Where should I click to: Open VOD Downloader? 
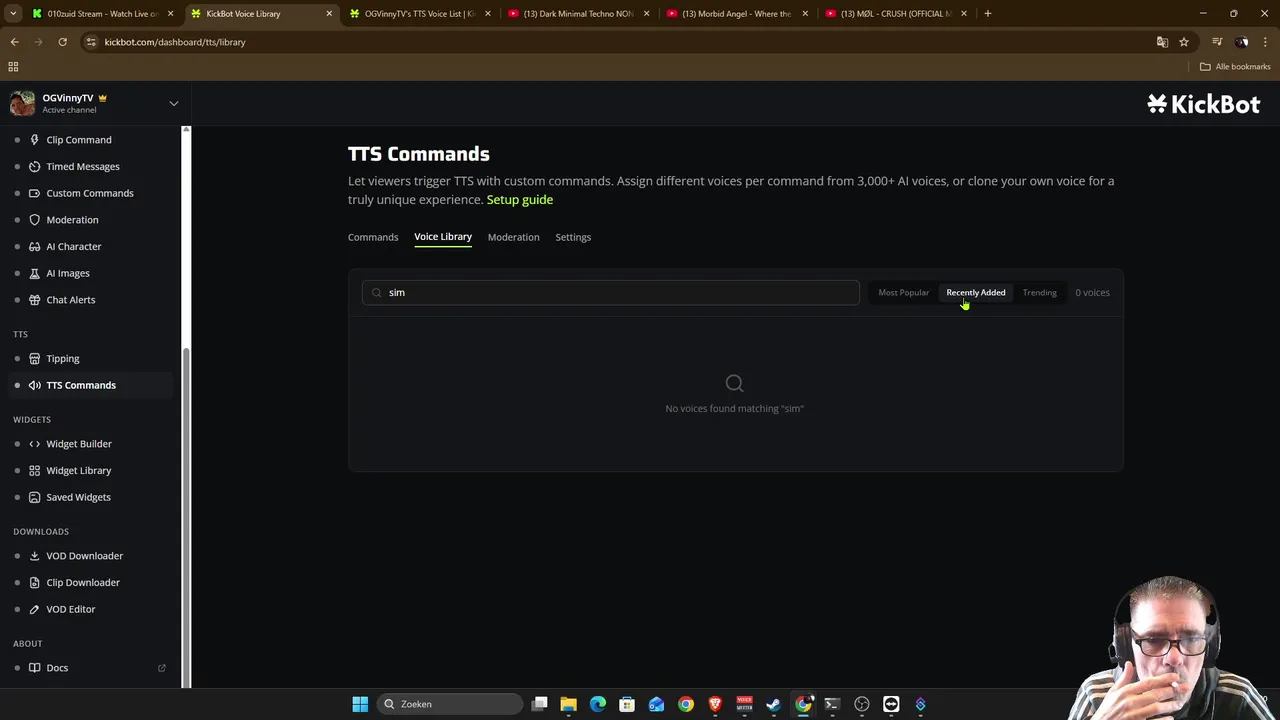[x=84, y=556]
